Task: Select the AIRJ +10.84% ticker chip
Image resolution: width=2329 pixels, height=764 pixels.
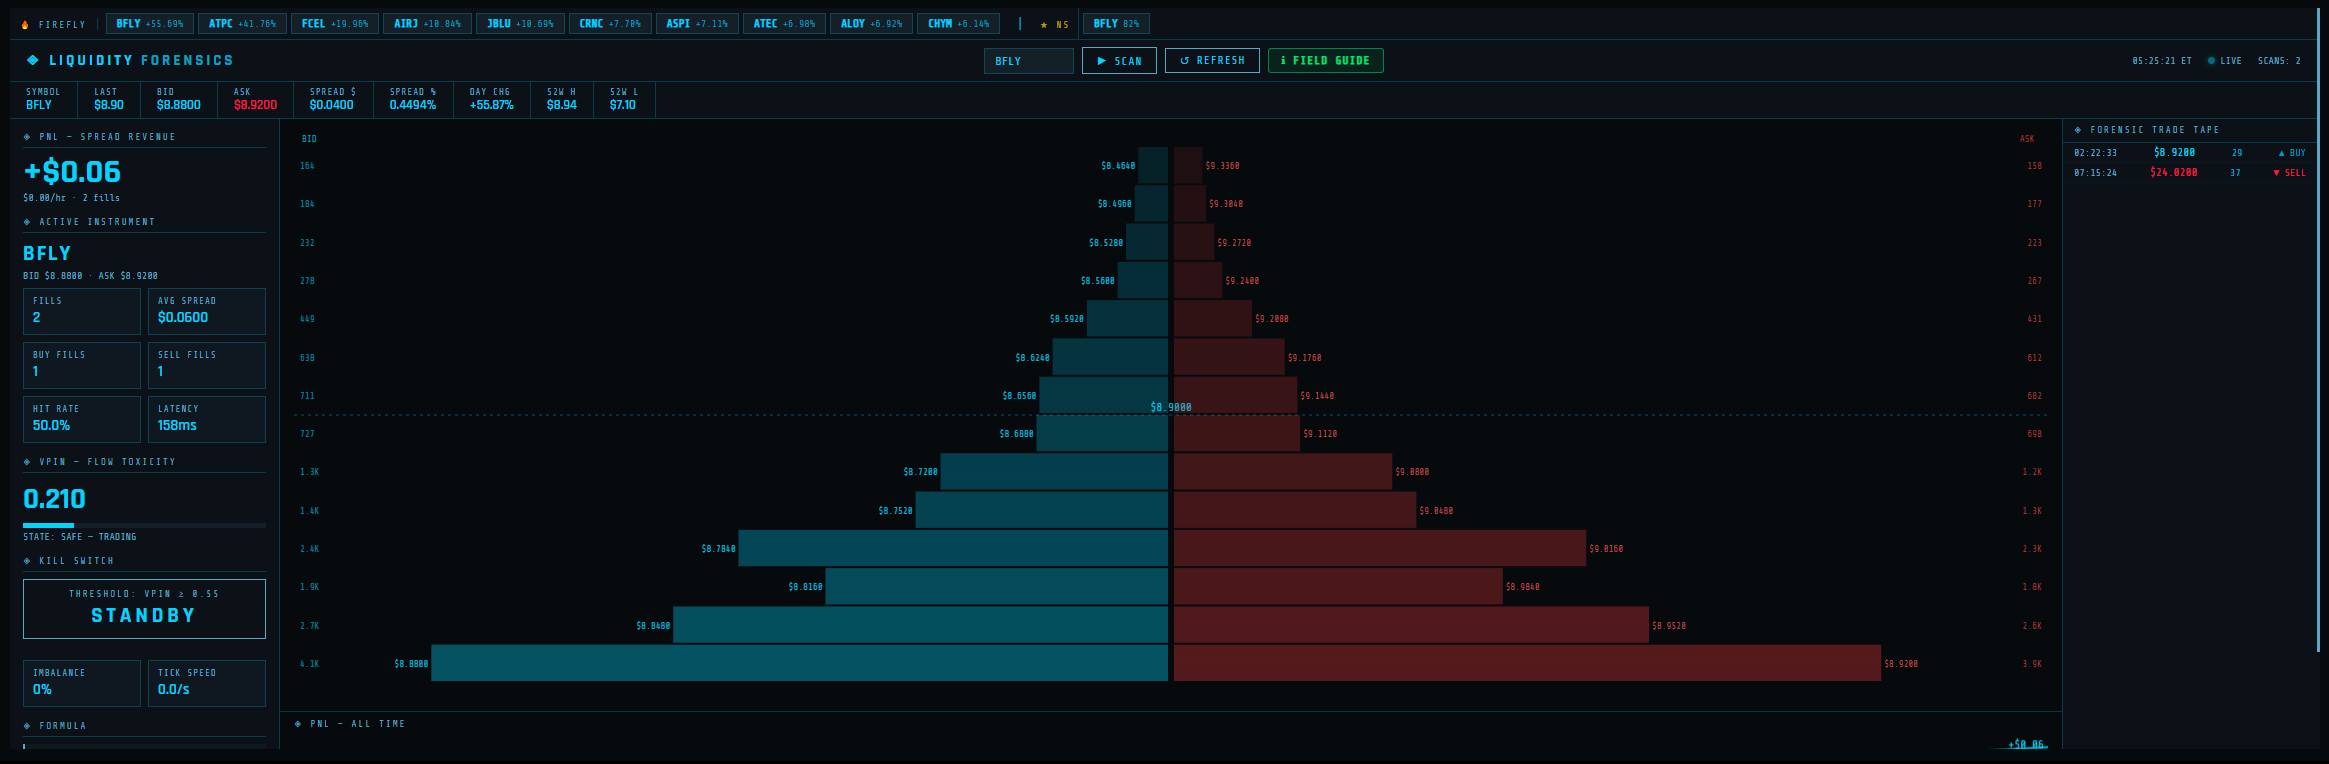Action: 427,24
